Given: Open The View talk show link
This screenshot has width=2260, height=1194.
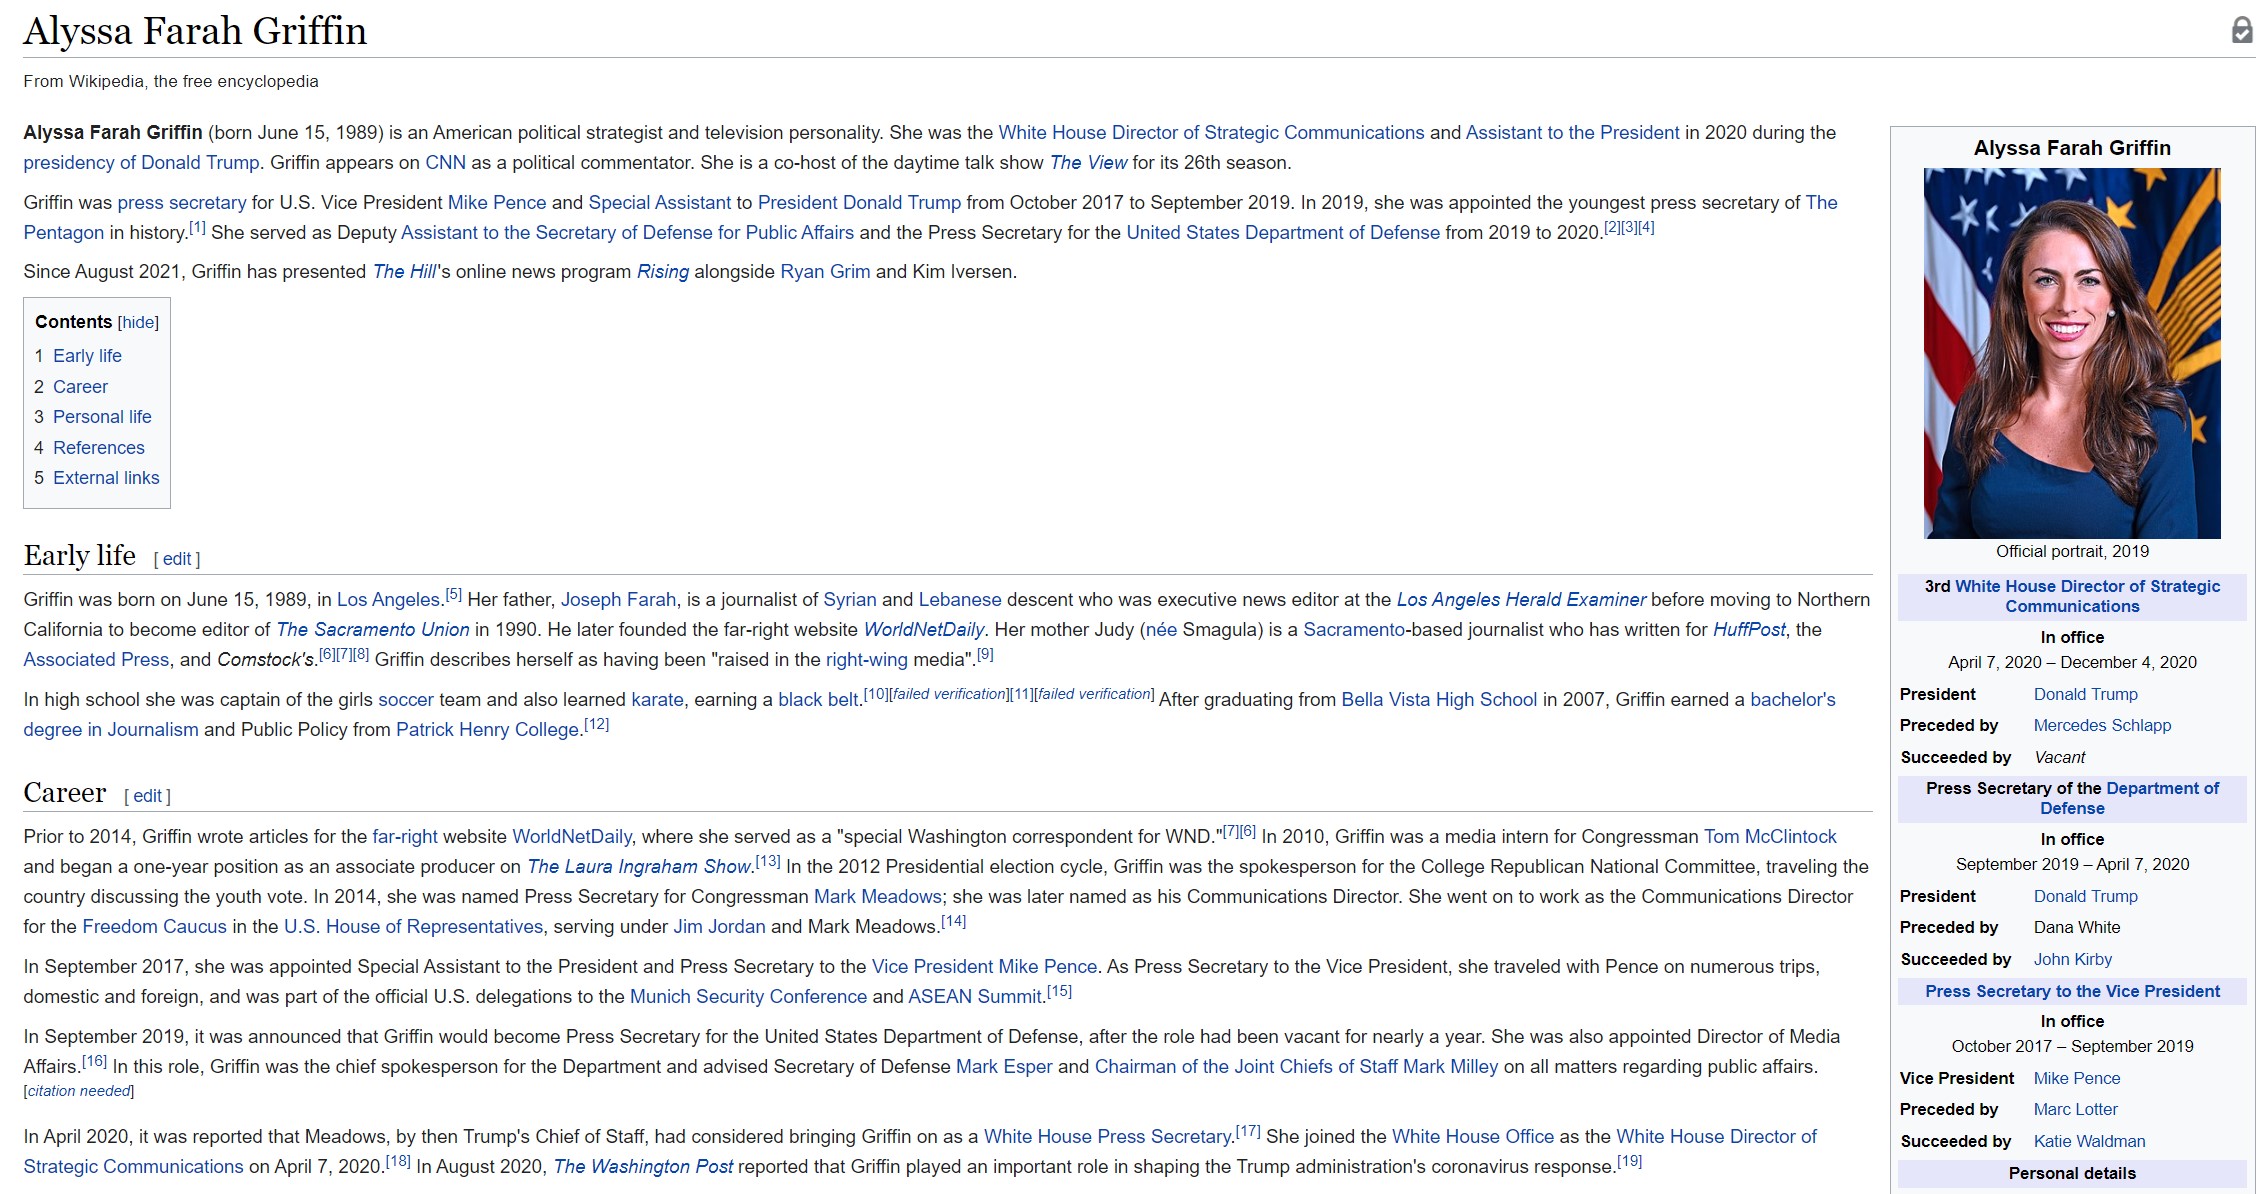Looking at the screenshot, I should [x=1088, y=163].
